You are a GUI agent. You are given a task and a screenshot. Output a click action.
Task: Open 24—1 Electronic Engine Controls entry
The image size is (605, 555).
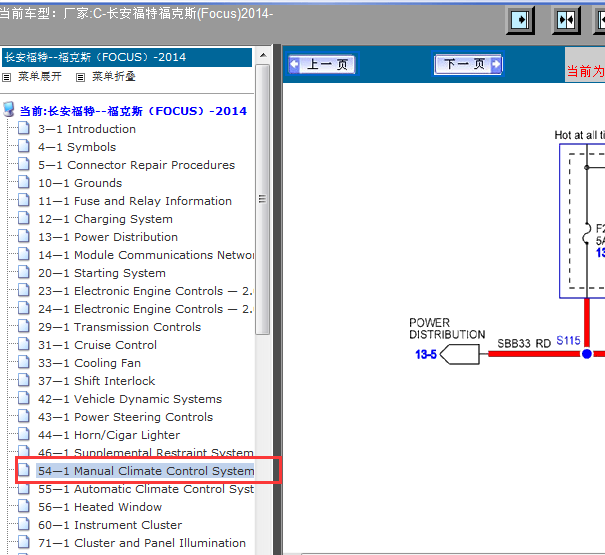[x=146, y=309]
